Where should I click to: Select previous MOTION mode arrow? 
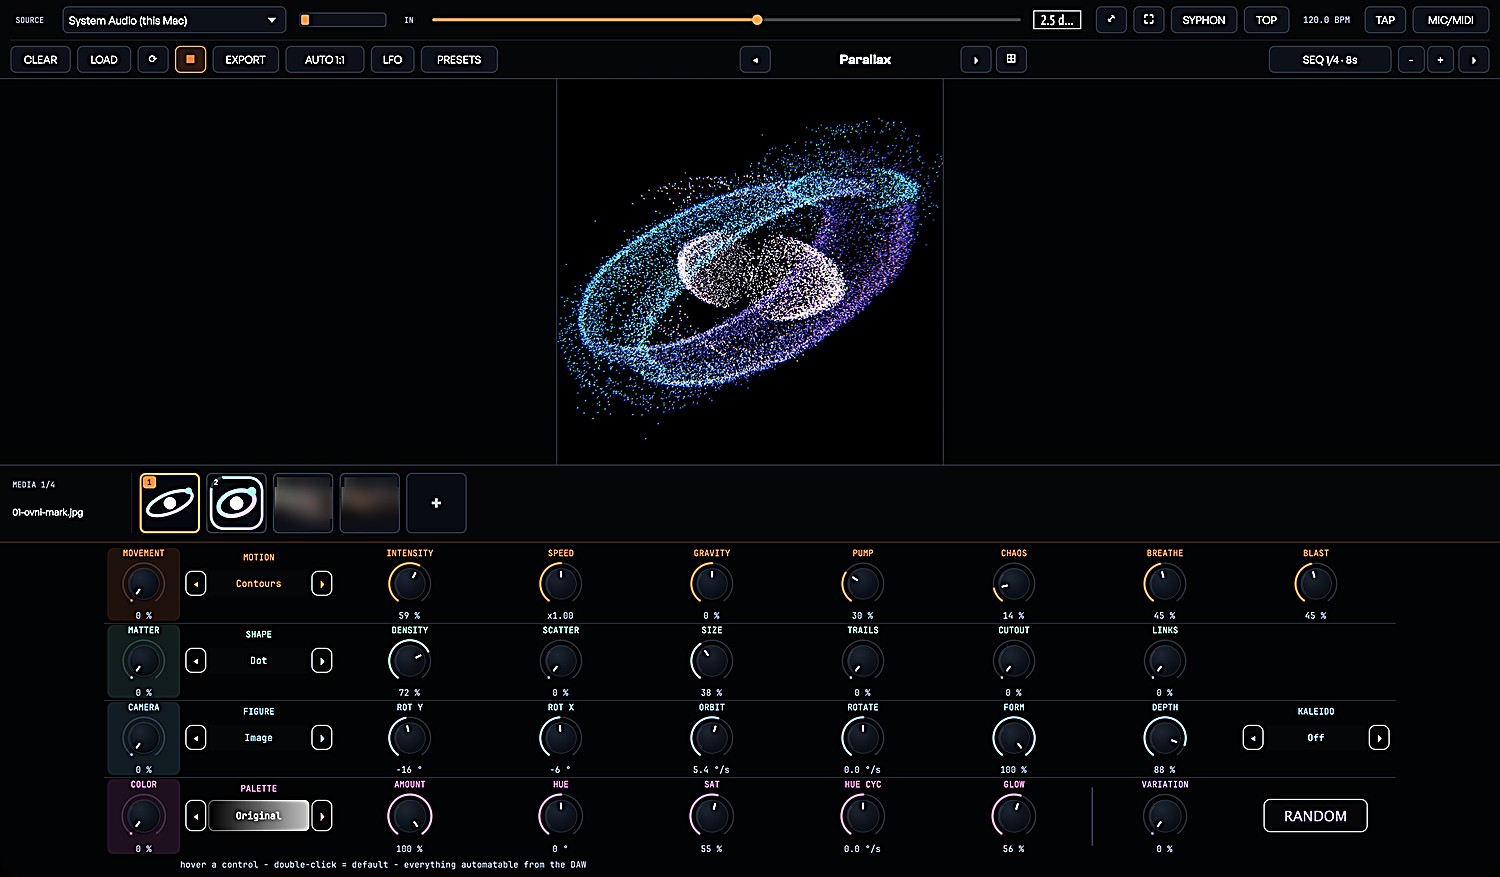point(196,584)
